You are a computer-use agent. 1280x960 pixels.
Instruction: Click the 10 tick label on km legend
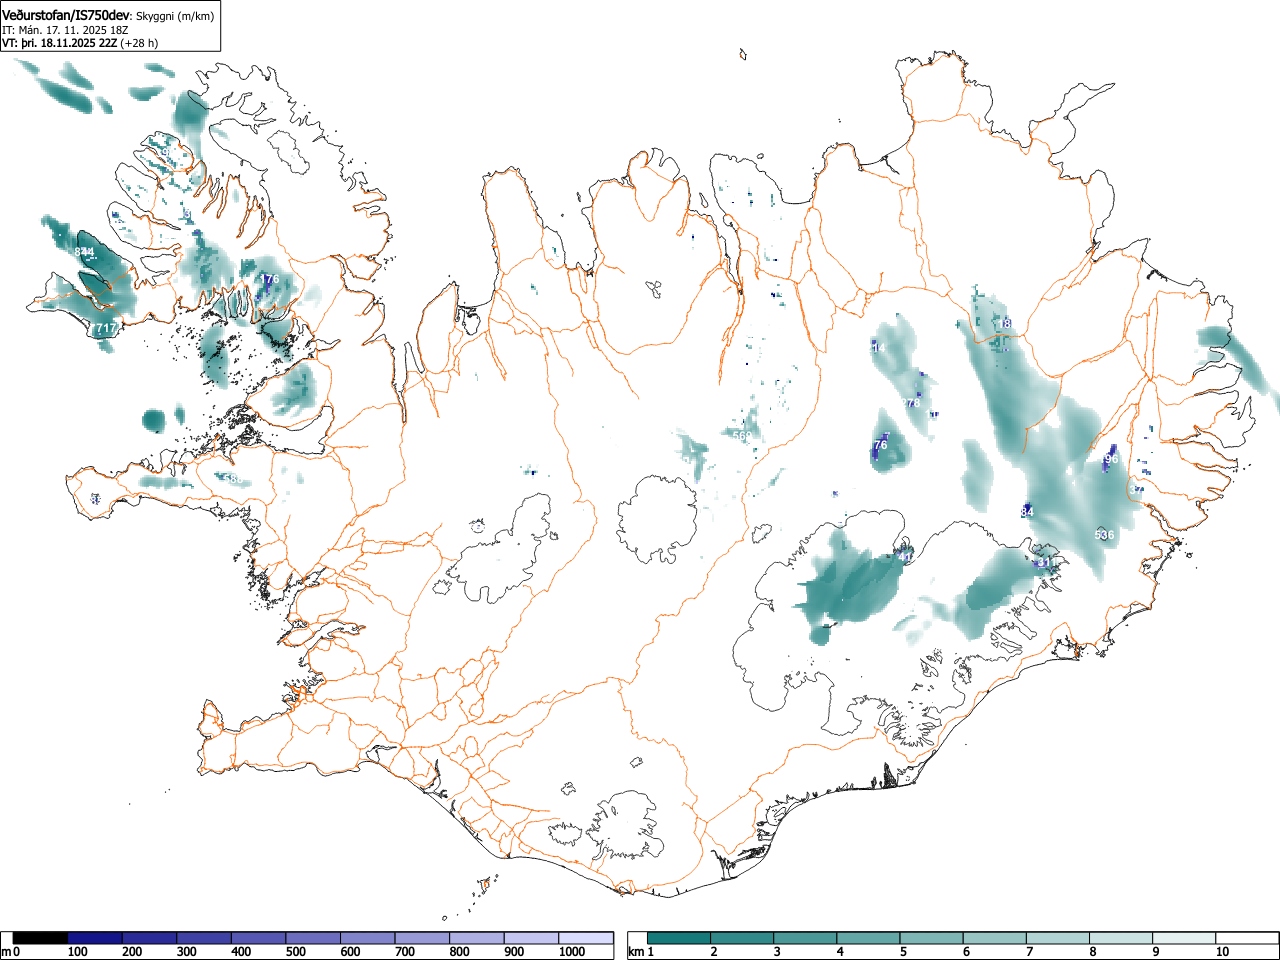pos(1222,952)
